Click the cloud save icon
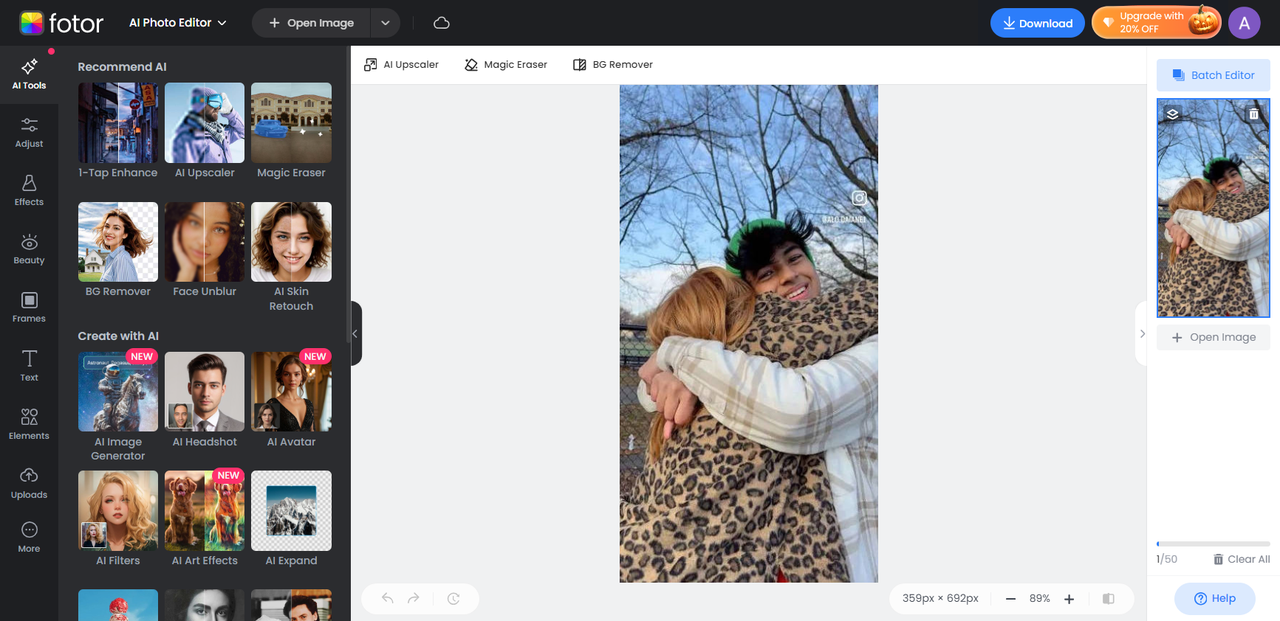Screen dimensions: 1280x621 (442, 23)
